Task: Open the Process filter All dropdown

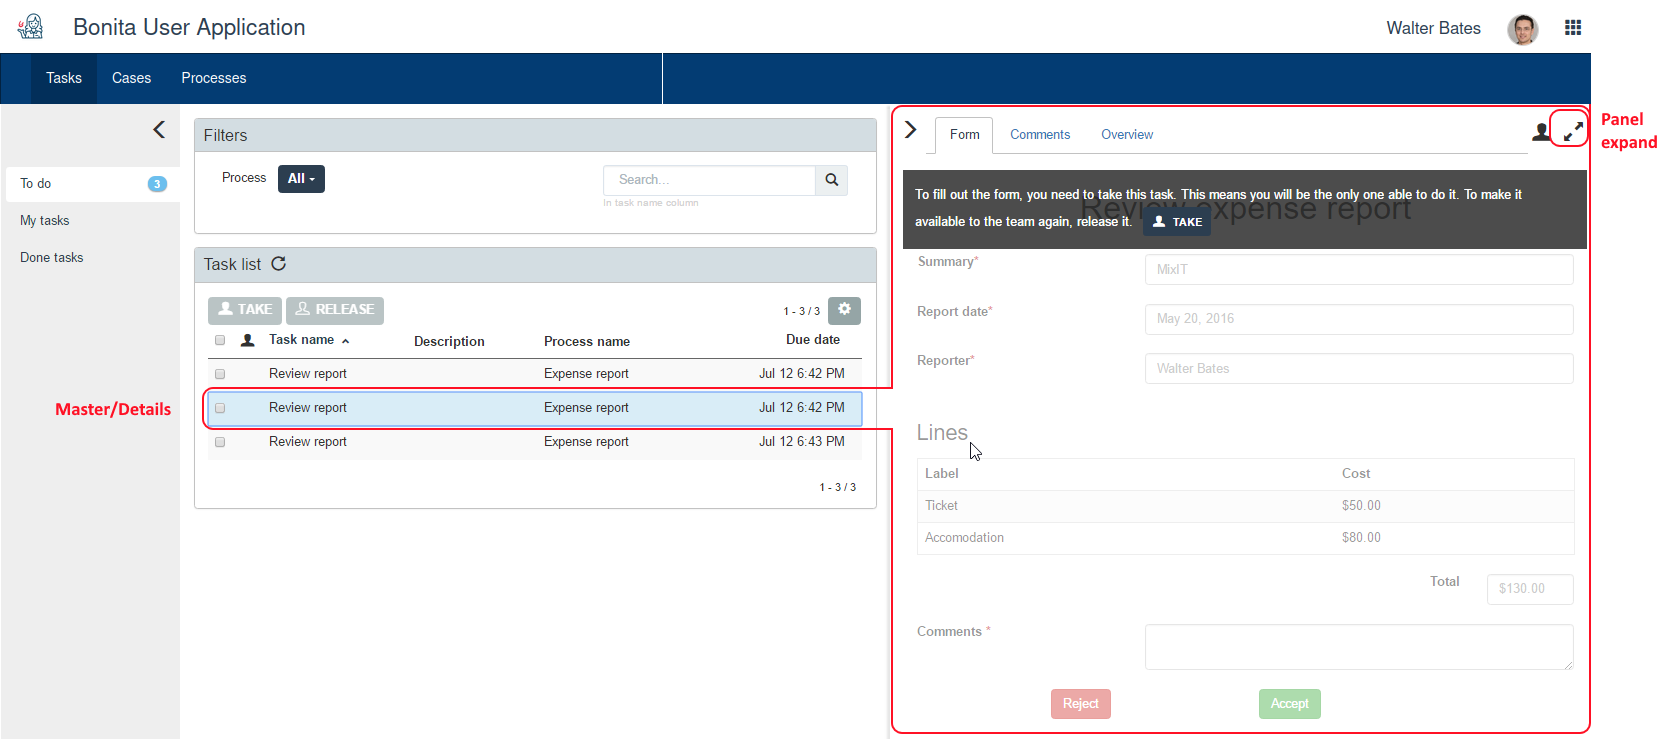Action: pos(301,179)
